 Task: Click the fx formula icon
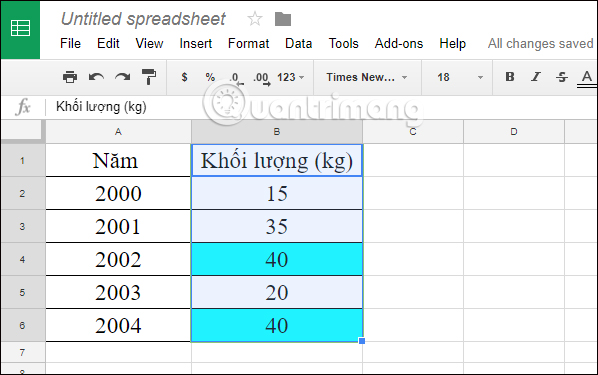23,107
